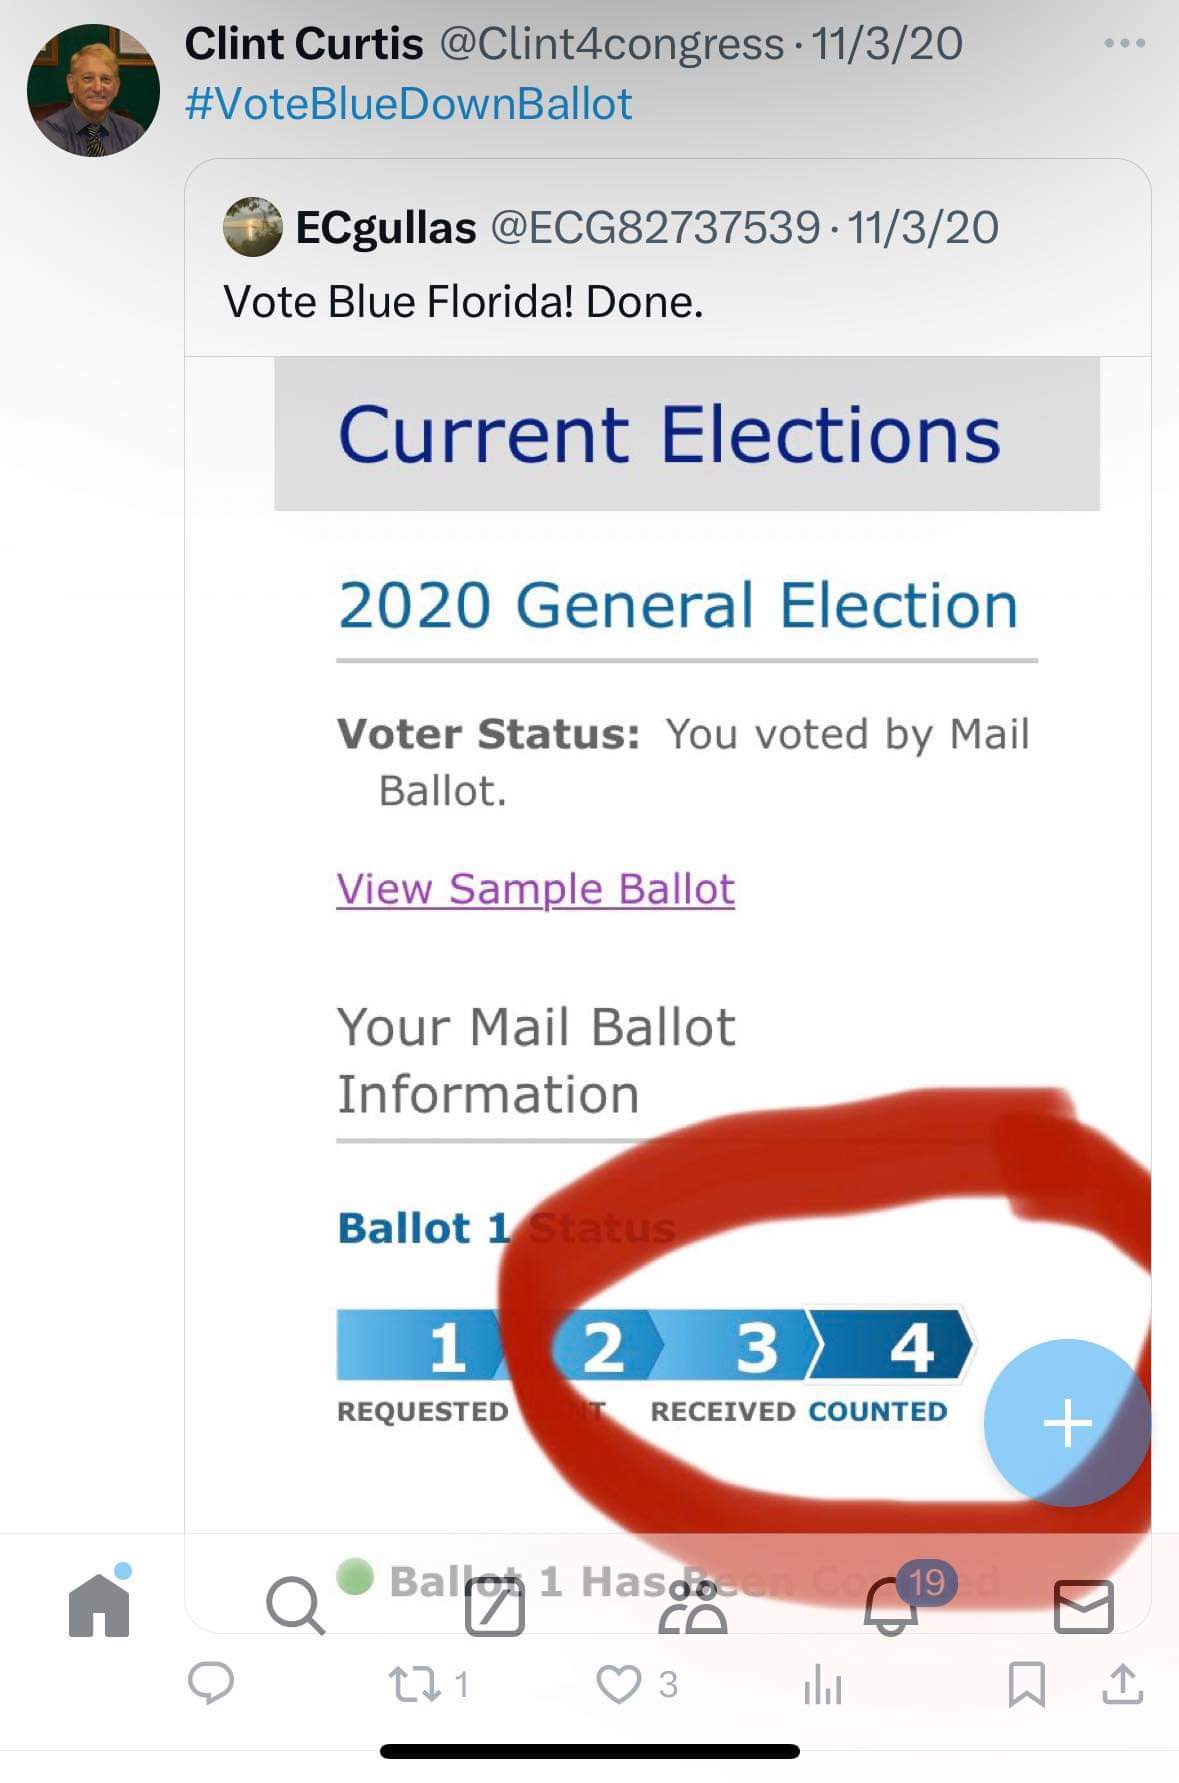Open ECgullas quoted tweet avatar
This screenshot has height=1783, width=1179.
252,227
